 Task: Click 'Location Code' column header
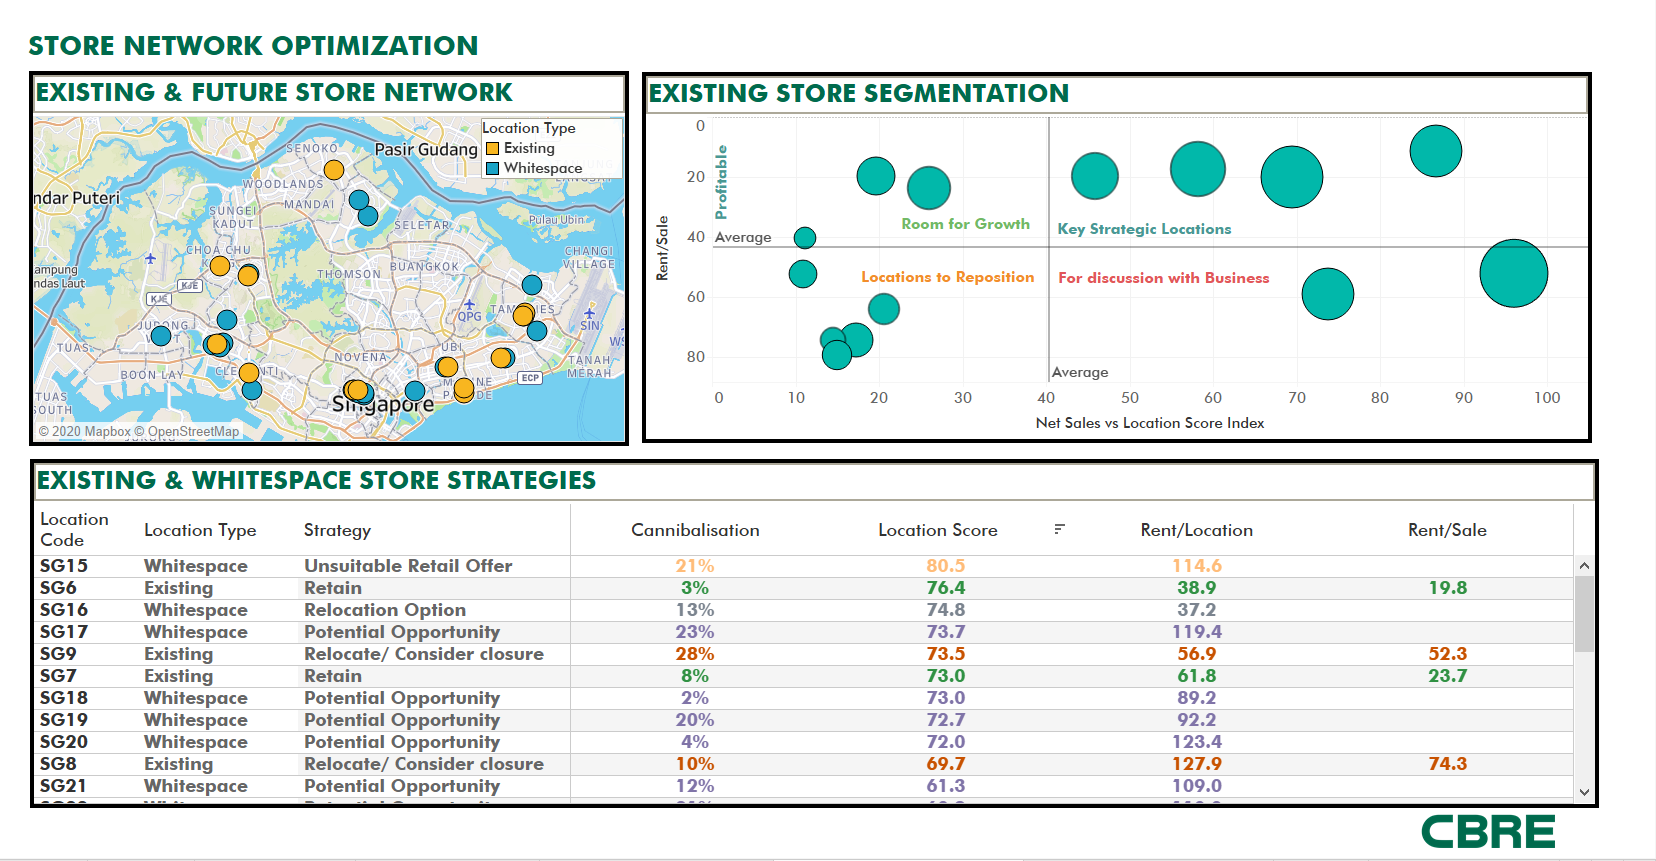74,529
